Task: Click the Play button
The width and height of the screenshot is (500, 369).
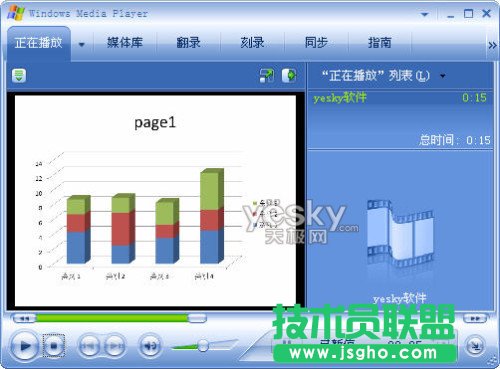Action: 24,346
